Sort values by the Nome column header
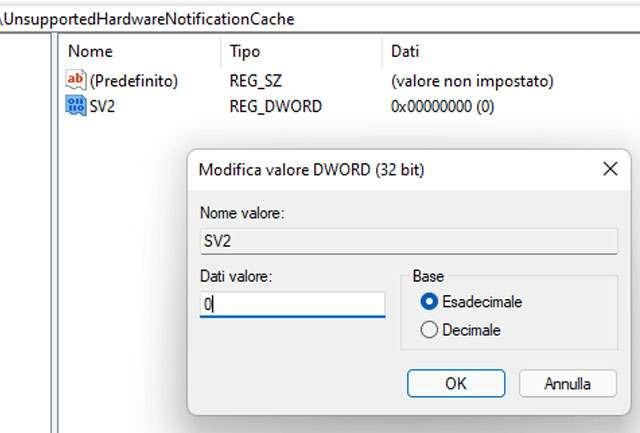Screen dimensions: 640x433 [x=90, y=51]
